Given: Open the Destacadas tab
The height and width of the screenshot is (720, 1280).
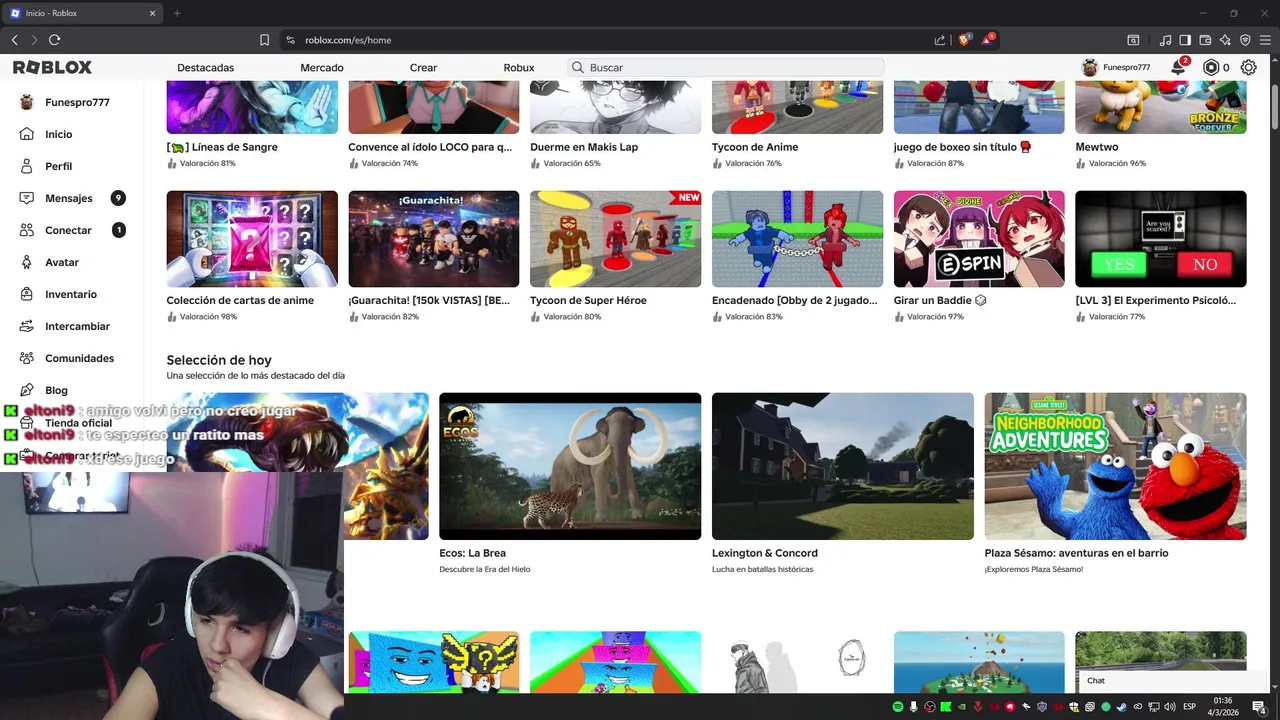Looking at the screenshot, I should [x=206, y=68].
